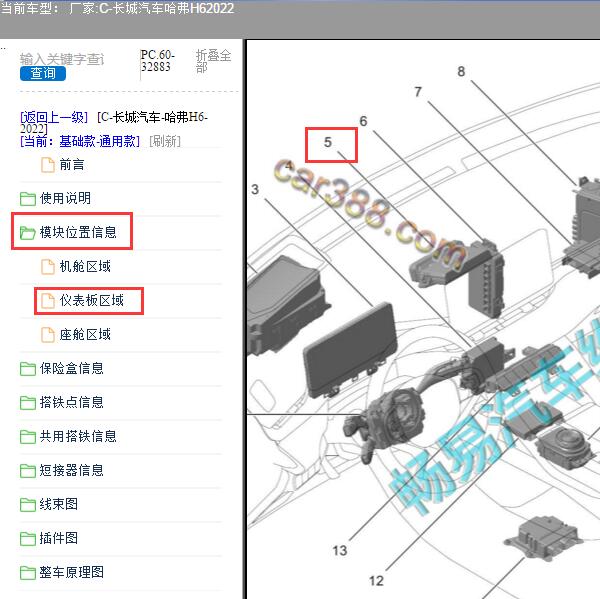600x599 pixels.
Task: Open the 前言 document
Action: click(x=72, y=165)
